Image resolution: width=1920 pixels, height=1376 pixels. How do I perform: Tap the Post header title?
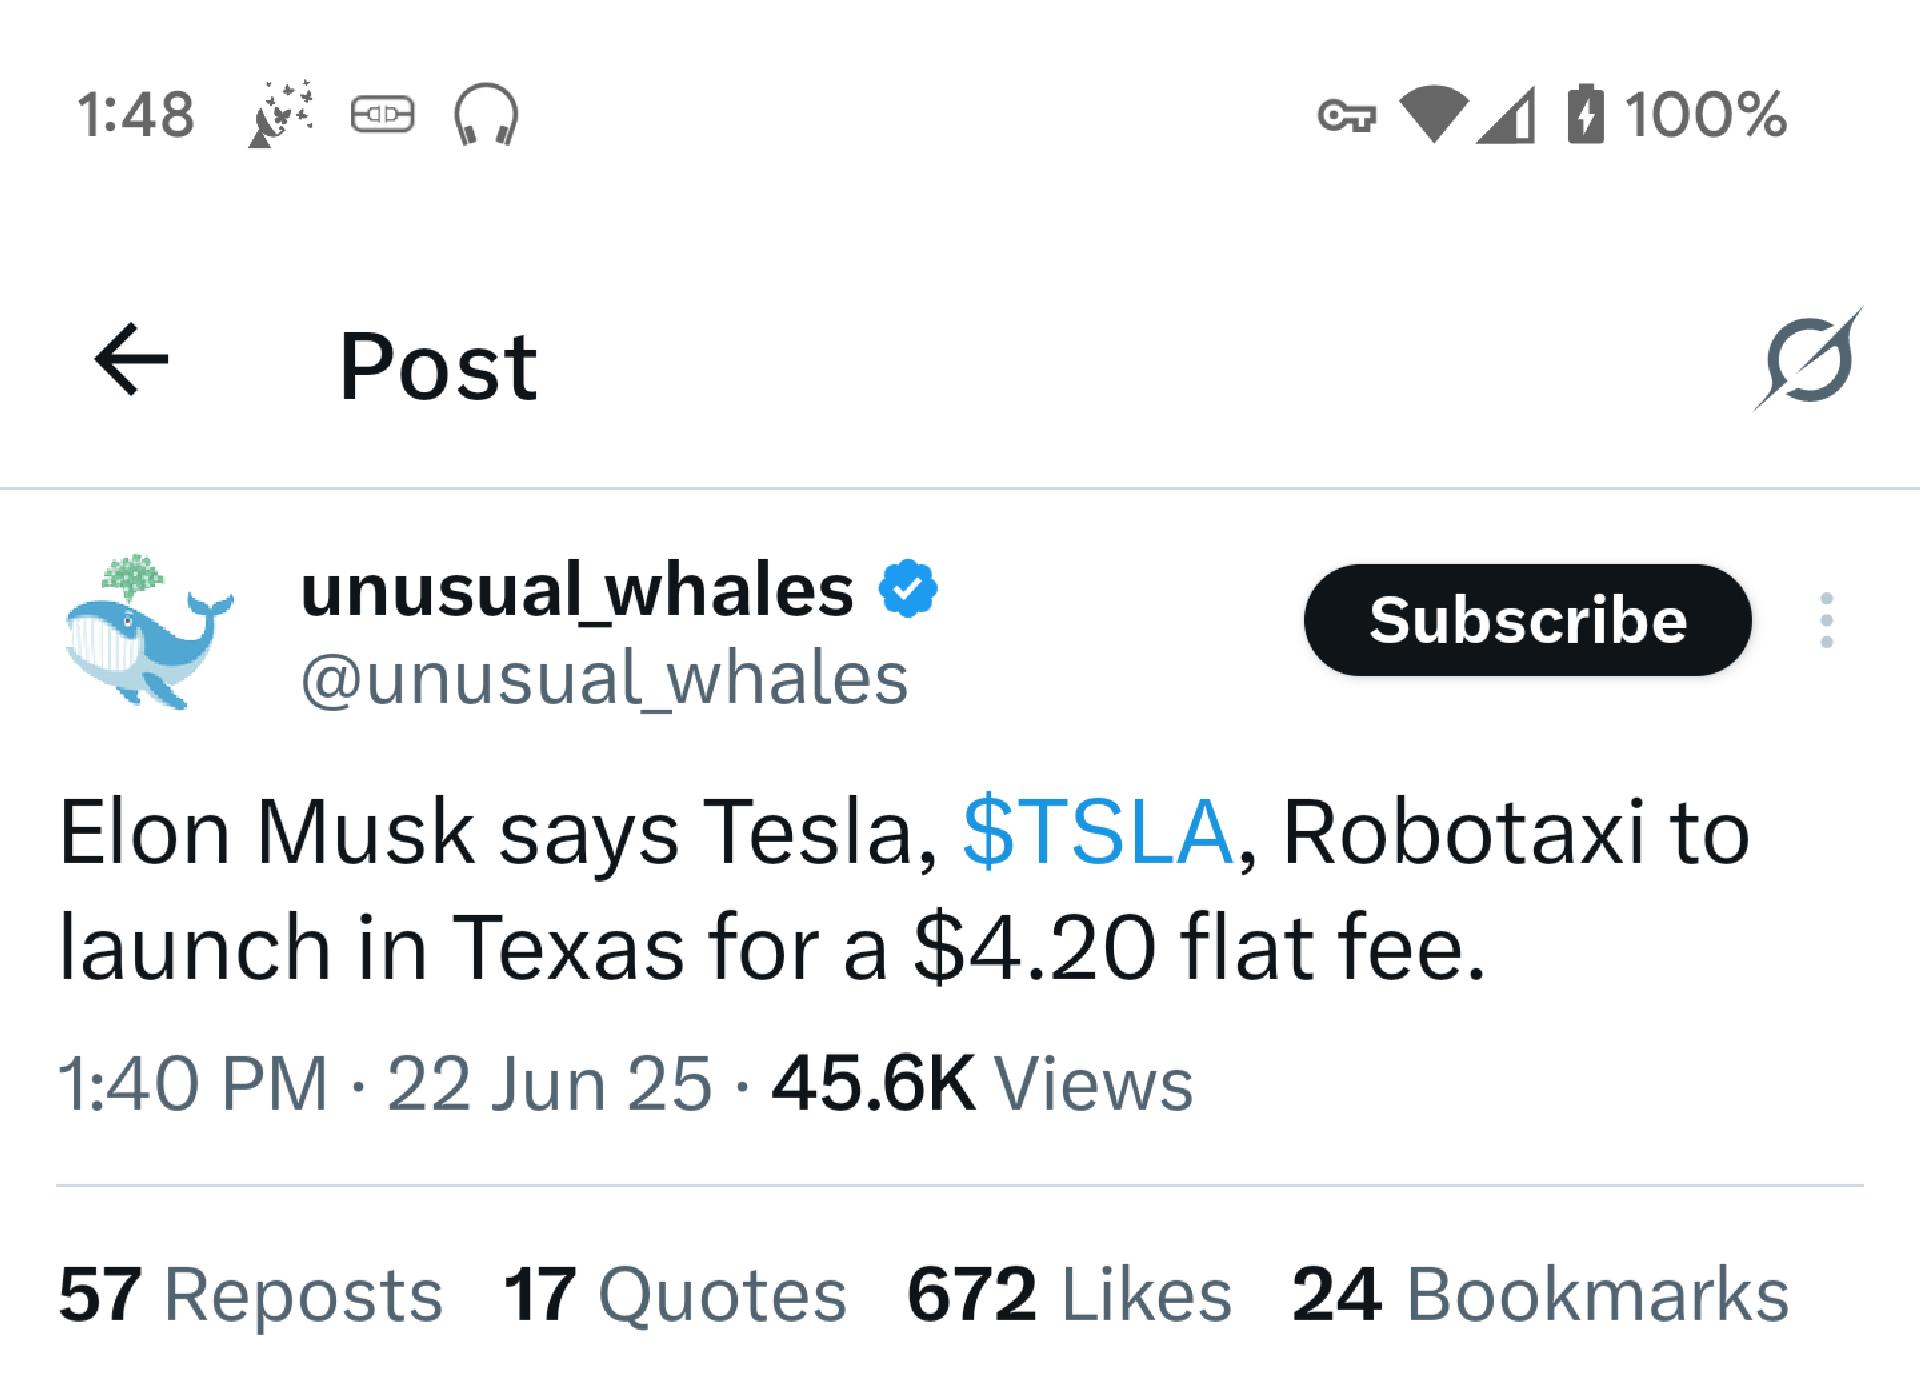point(438,366)
